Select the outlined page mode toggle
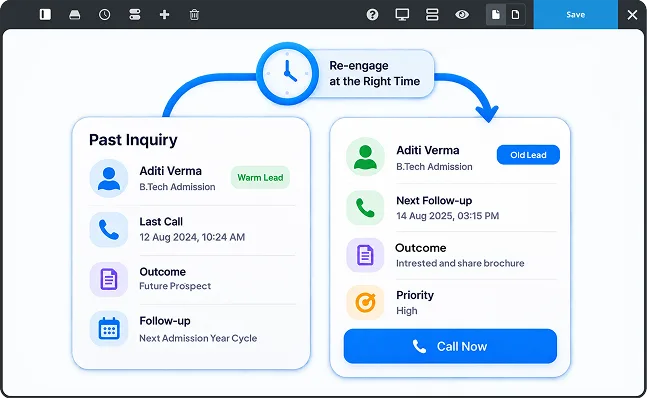Viewport: 647px width, 400px height. pyautogui.click(x=515, y=15)
